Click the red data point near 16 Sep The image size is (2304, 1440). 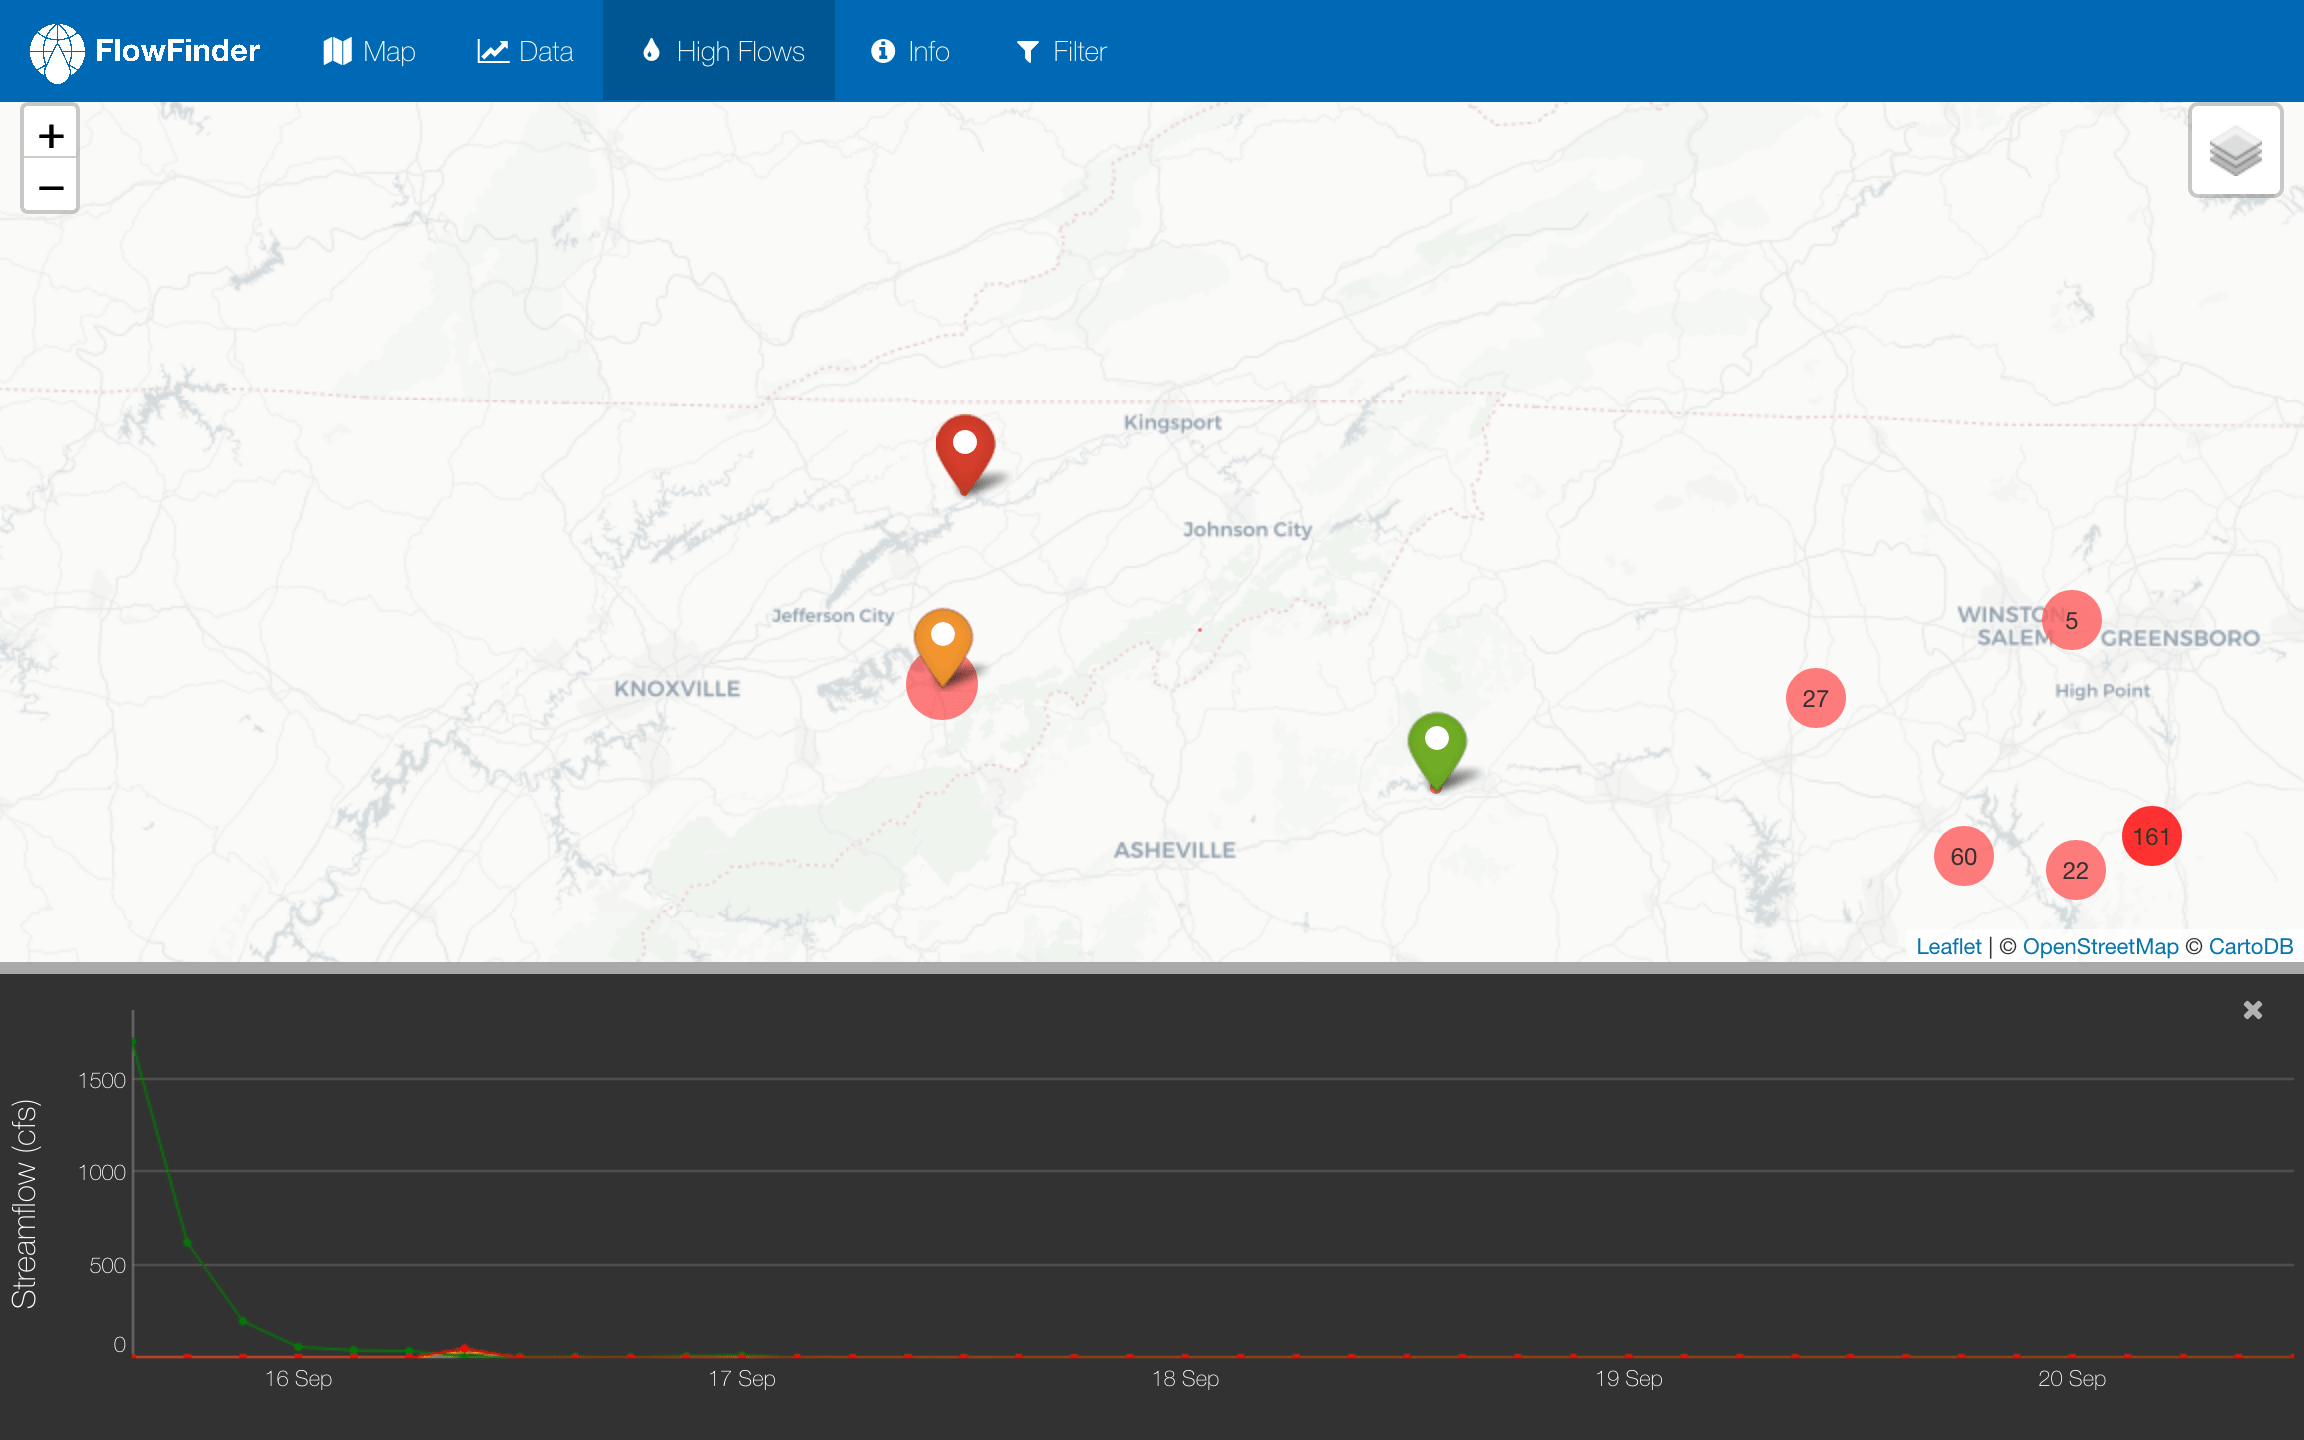pos(464,1348)
